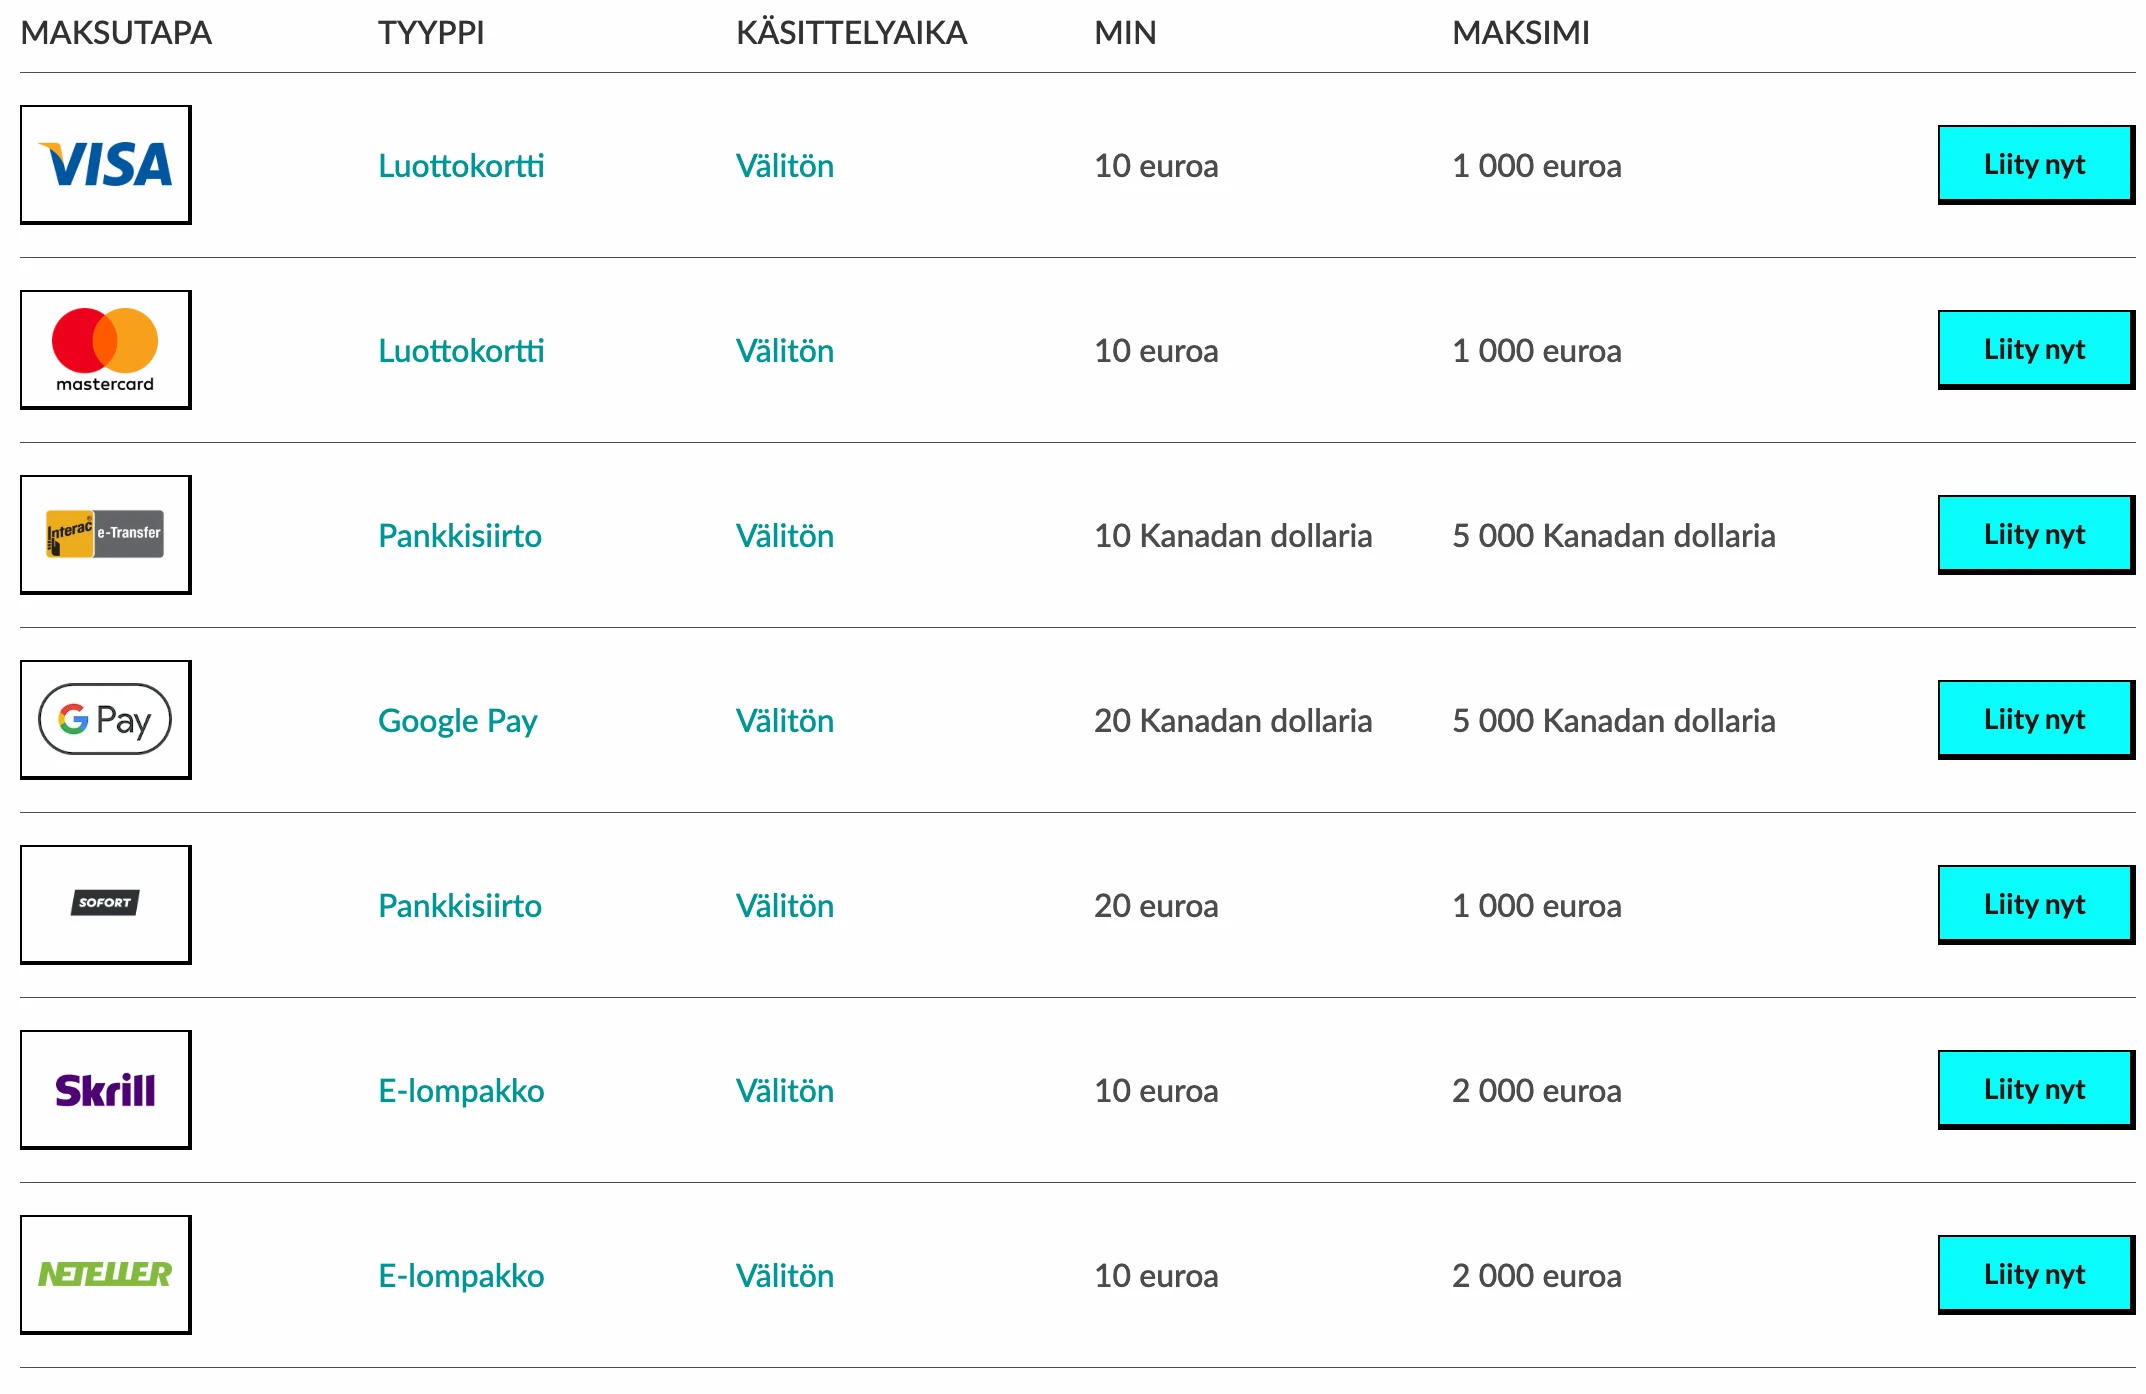Click Liity nyt on the VISA row
The image size is (2146, 1394).
(x=2035, y=163)
